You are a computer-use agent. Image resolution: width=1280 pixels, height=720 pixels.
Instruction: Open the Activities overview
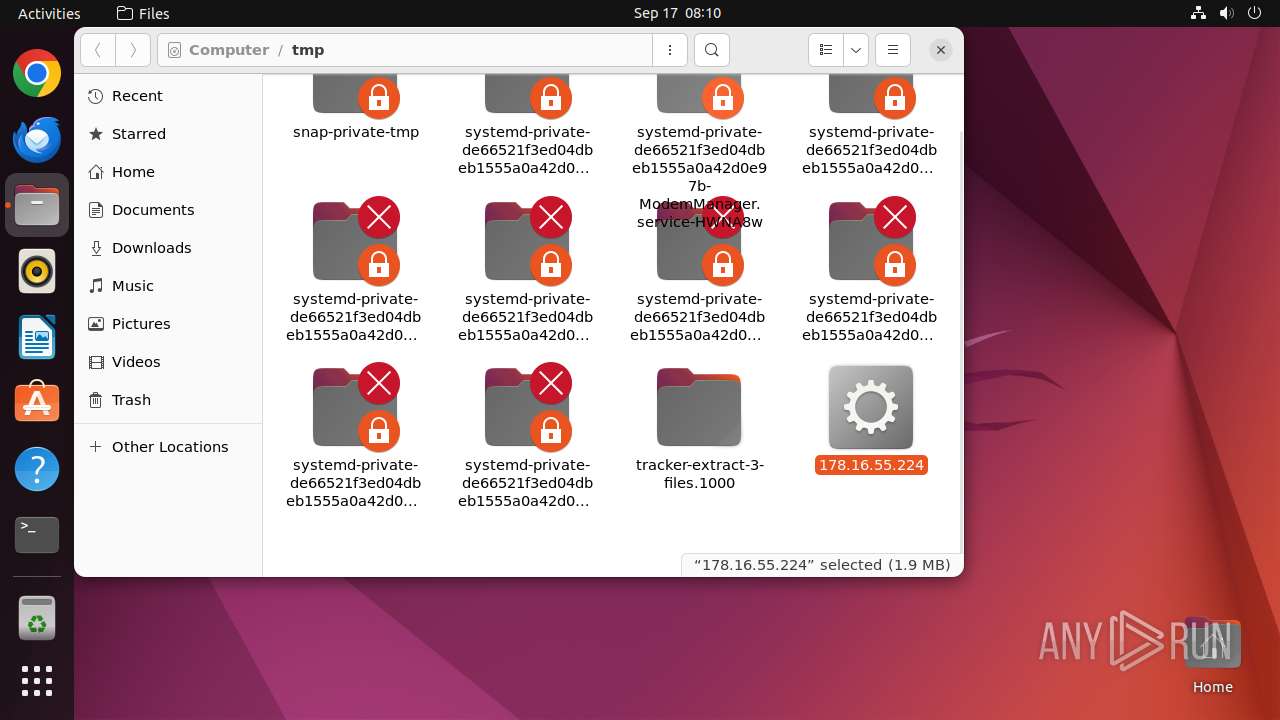(49, 13)
